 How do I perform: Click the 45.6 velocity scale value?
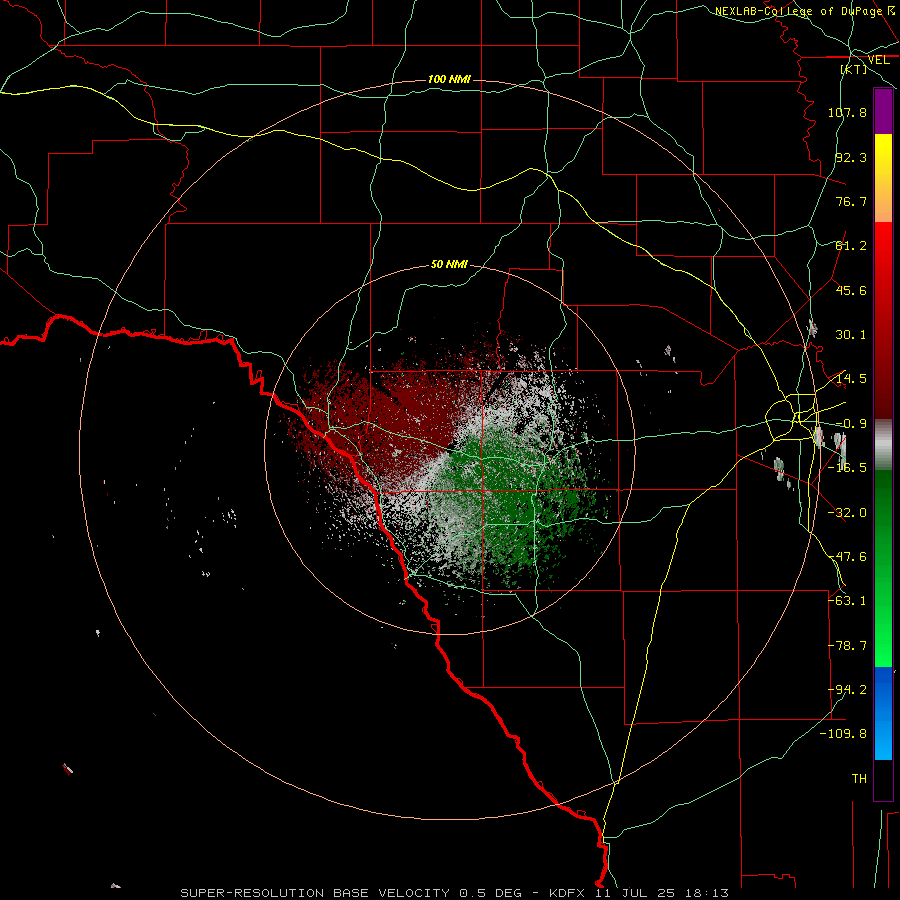pos(851,290)
